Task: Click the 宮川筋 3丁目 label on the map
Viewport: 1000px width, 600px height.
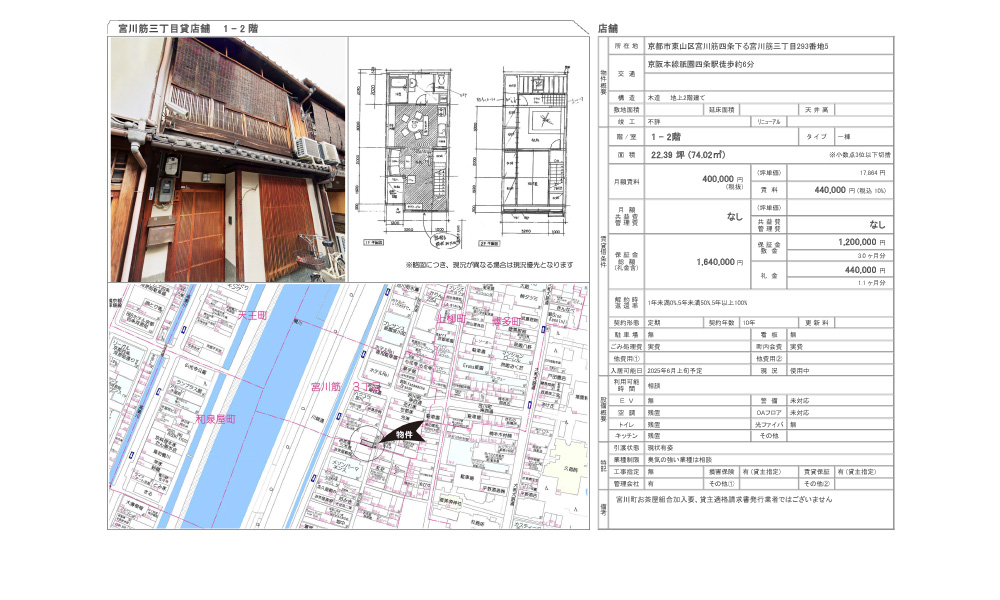Action: (345, 387)
